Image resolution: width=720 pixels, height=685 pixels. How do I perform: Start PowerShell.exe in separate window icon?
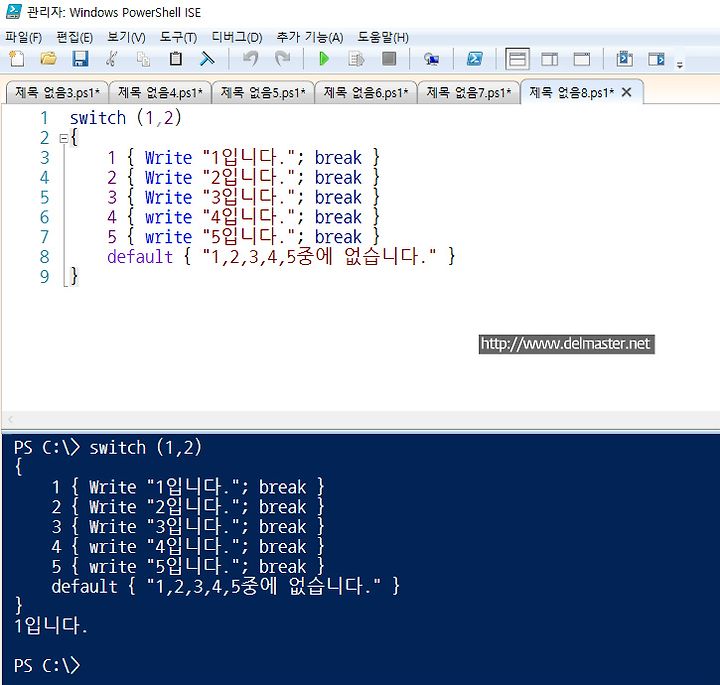click(474, 59)
